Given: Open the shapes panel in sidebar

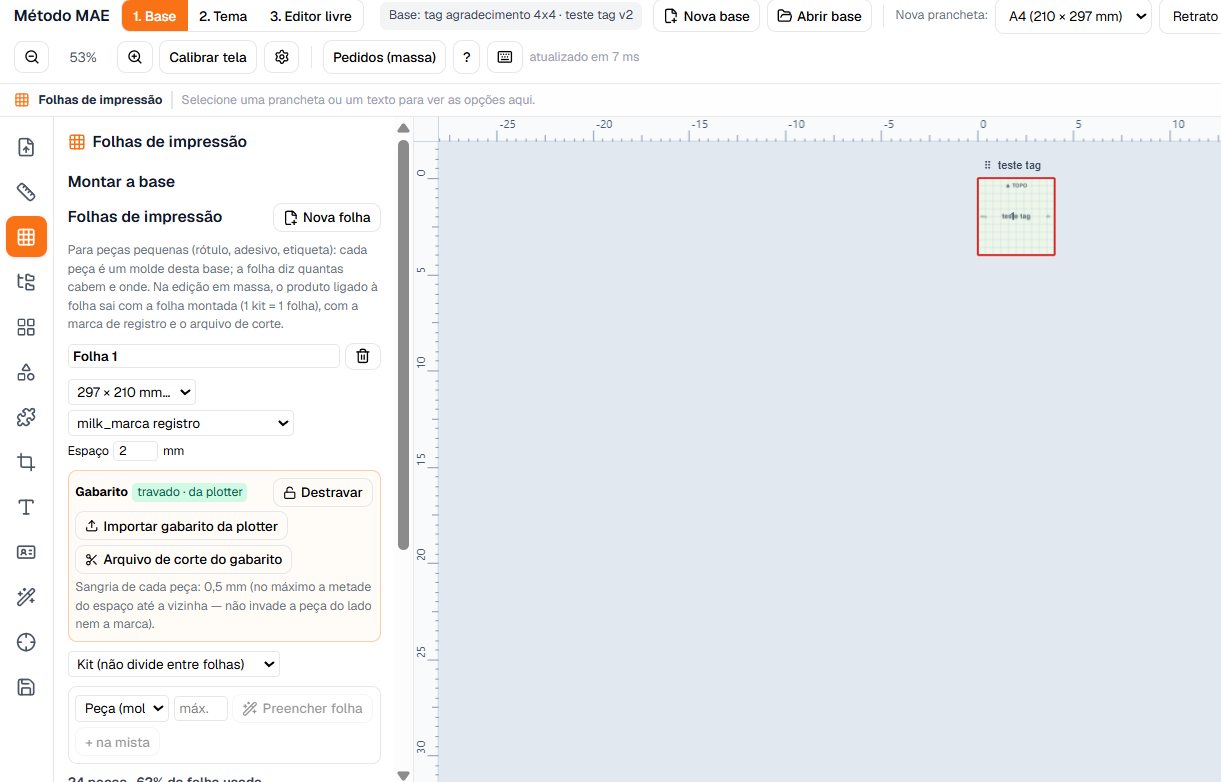Looking at the screenshot, I should (27, 372).
